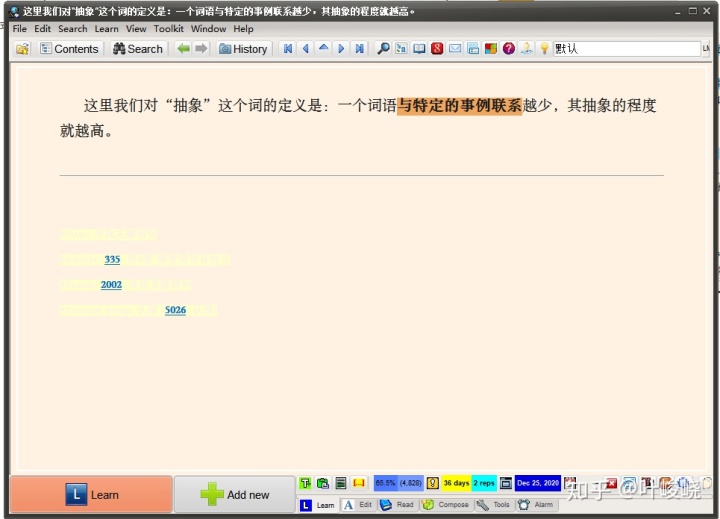Click the calendar workload icon

(x=473, y=48)
